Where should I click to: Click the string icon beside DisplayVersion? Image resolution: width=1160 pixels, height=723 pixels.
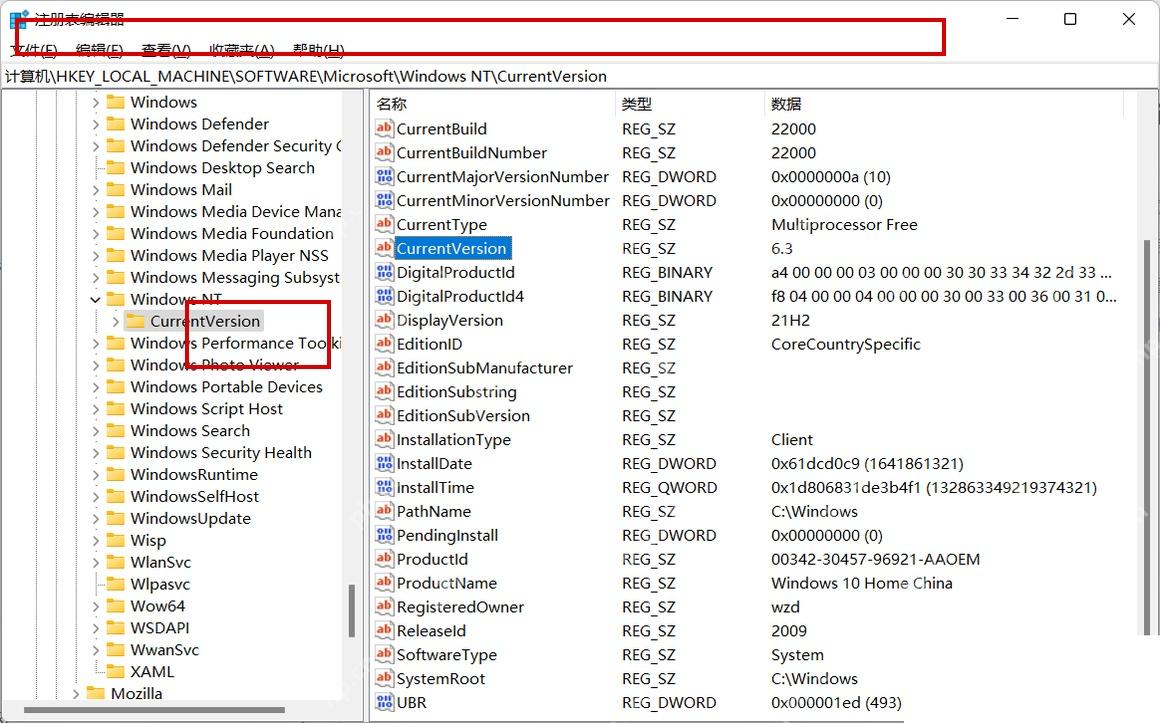pos(384,320)
